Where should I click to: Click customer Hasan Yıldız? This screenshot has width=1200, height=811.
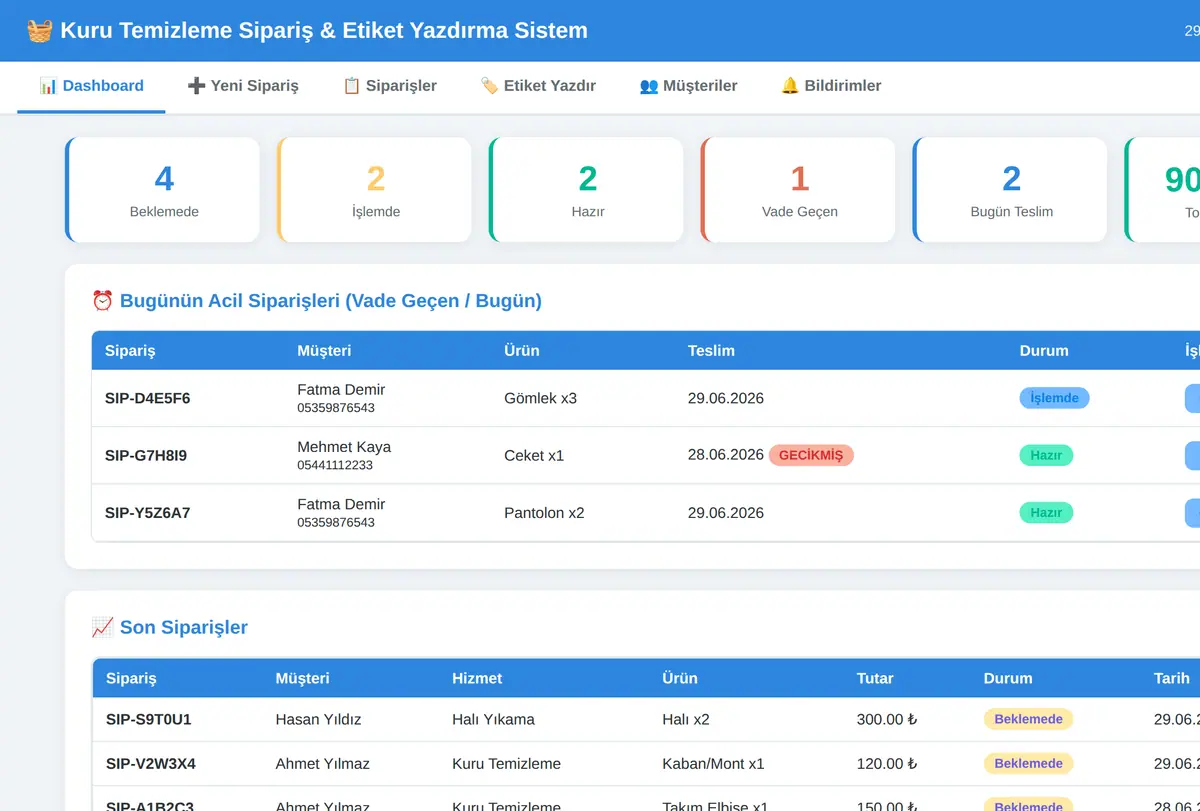coord(318,719)
